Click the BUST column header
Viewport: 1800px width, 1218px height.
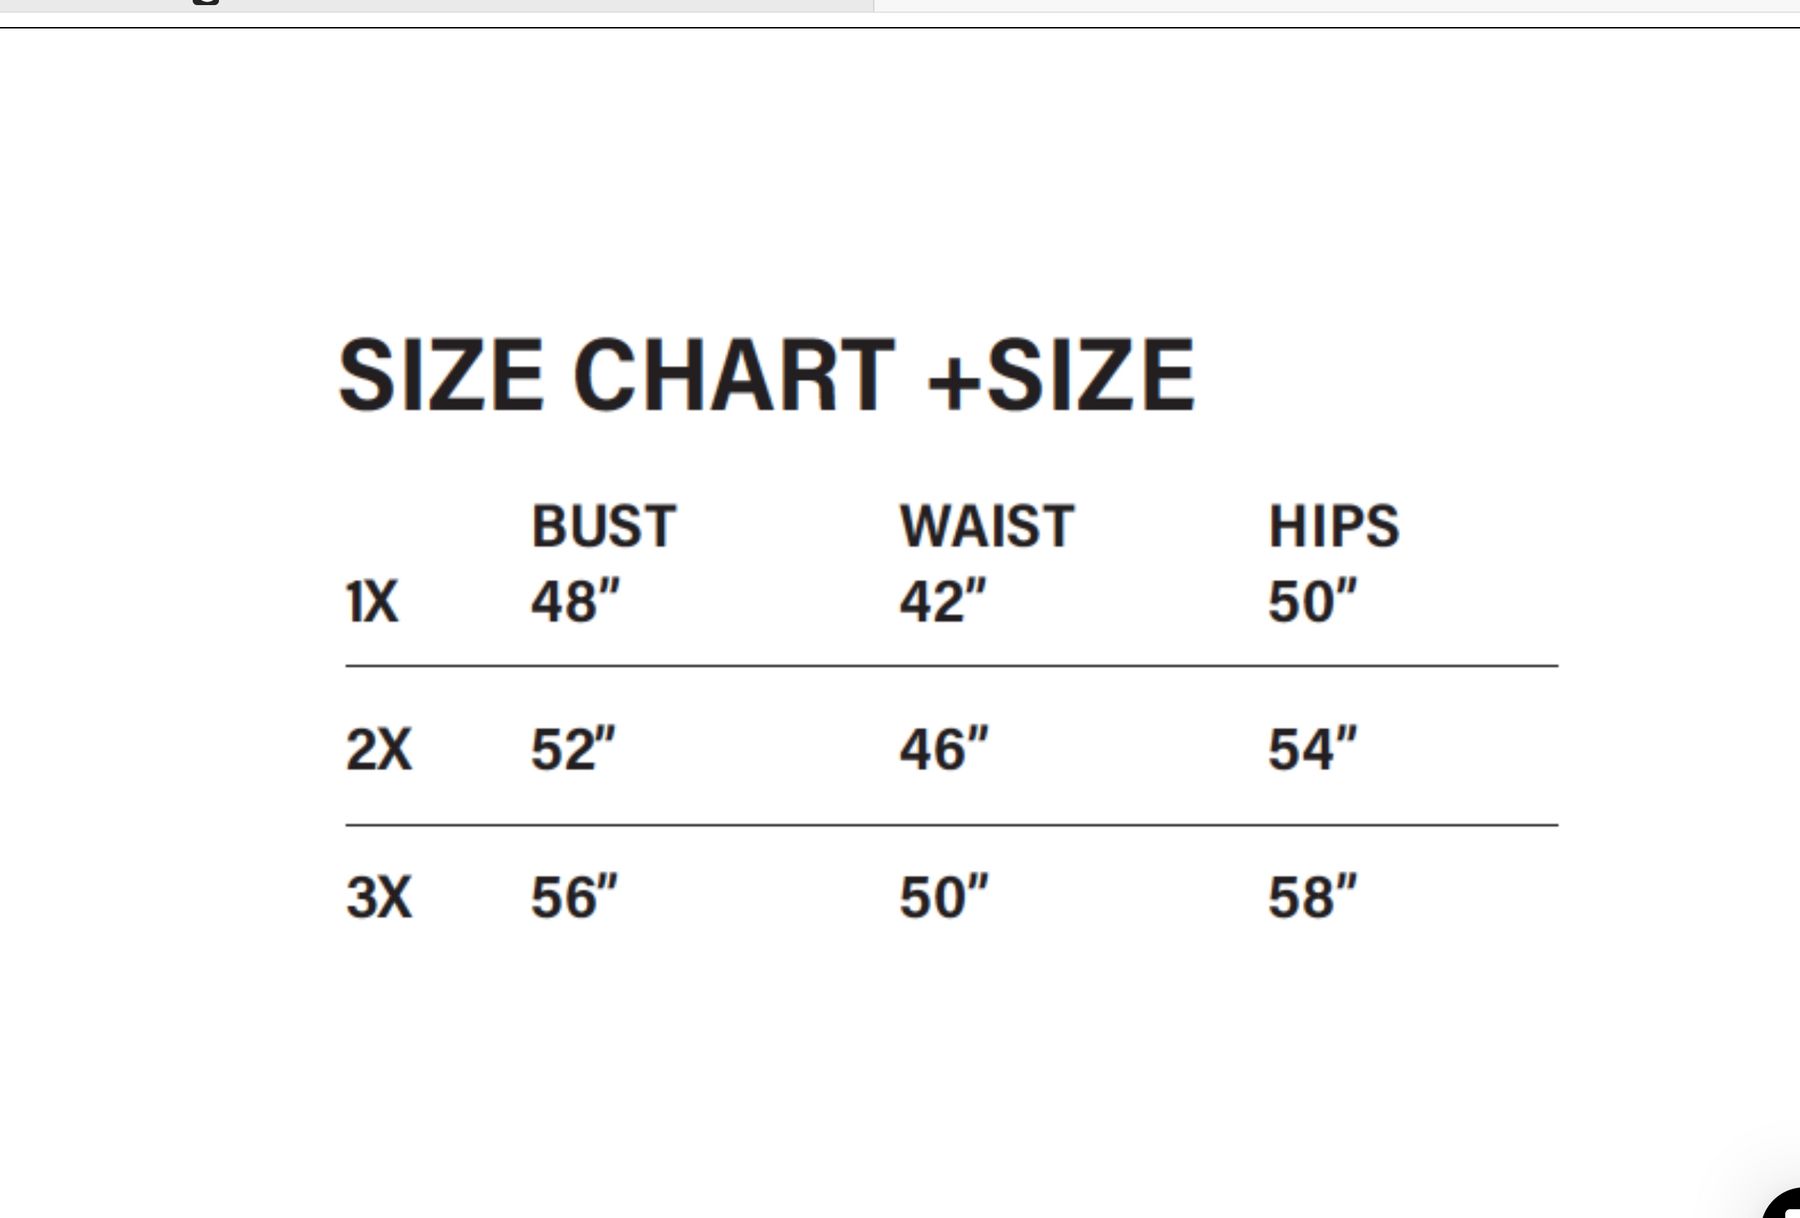pyautogui.click(x=604, y=526)
